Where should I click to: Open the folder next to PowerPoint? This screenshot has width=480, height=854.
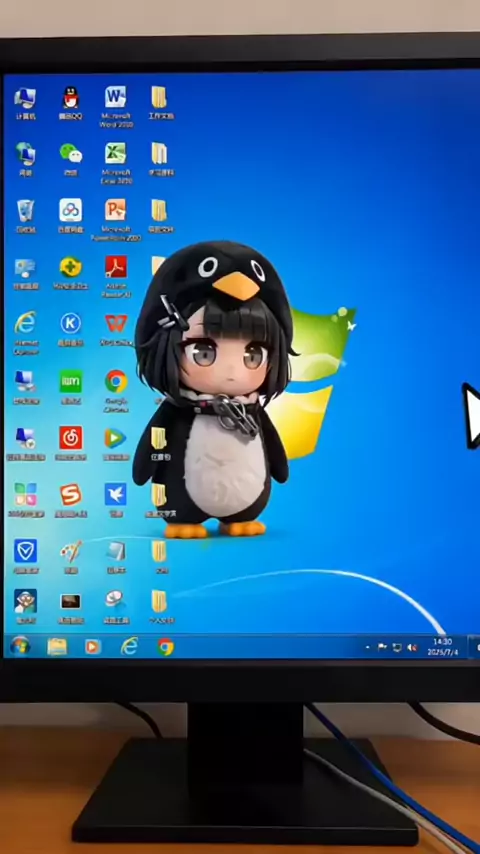(159, 210)
